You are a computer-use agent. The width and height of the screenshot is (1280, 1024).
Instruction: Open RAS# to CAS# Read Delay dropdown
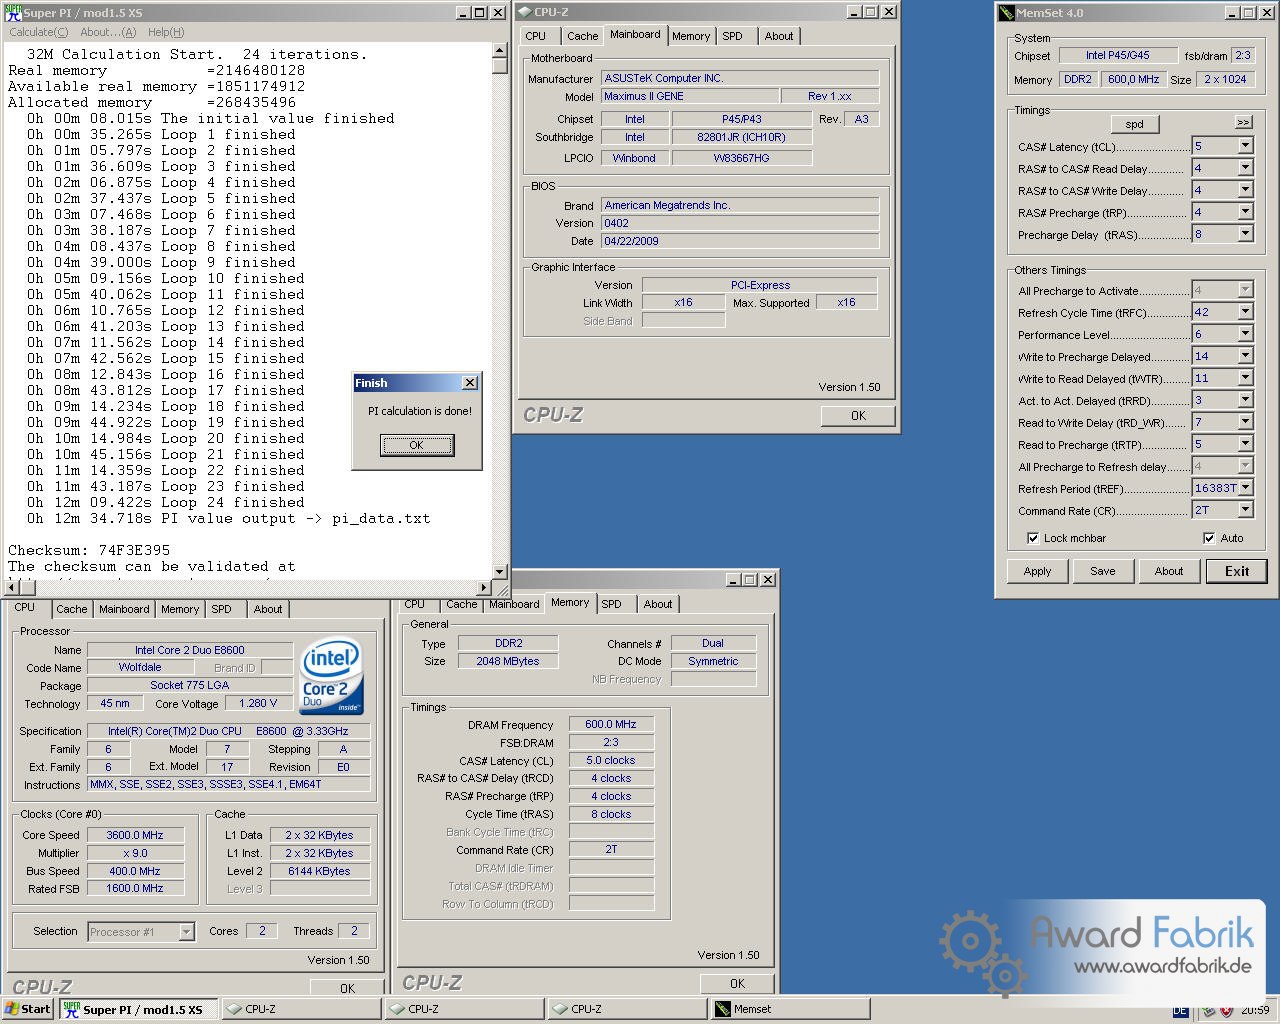click(1245, 168)
